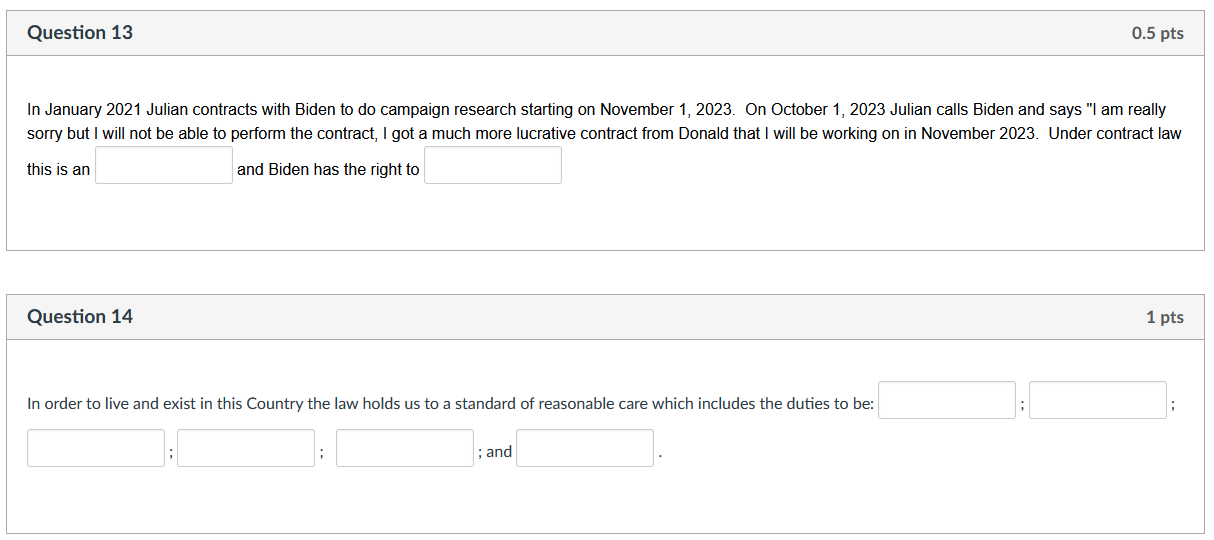This screenshot has width=1214, height=540.
Task: Click the "In January 2021" opening words
Action: click(x=78, y=109)
